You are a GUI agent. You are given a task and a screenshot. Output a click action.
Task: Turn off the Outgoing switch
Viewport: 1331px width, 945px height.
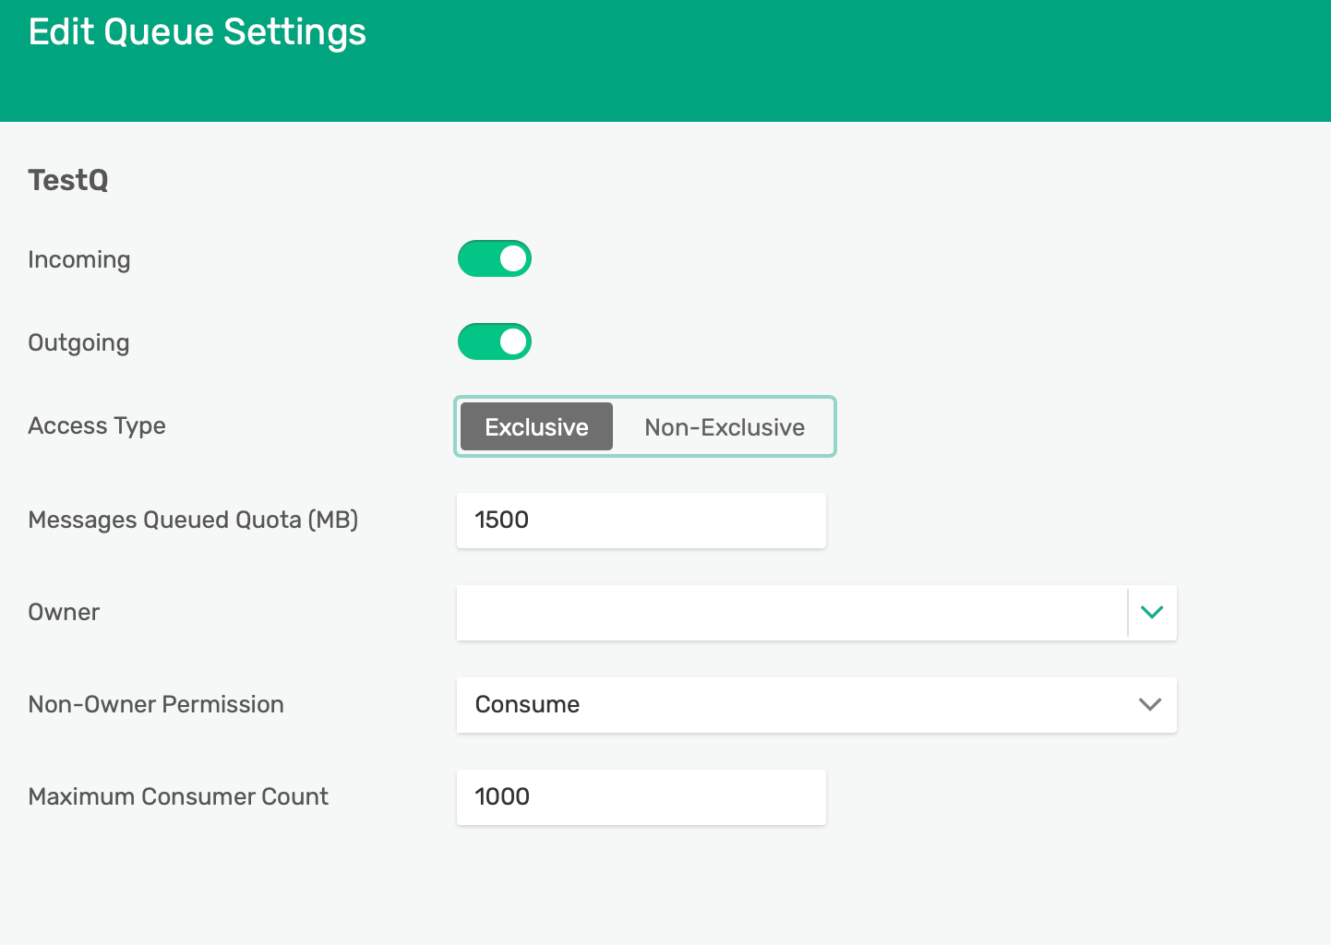[x=494, y=341]
